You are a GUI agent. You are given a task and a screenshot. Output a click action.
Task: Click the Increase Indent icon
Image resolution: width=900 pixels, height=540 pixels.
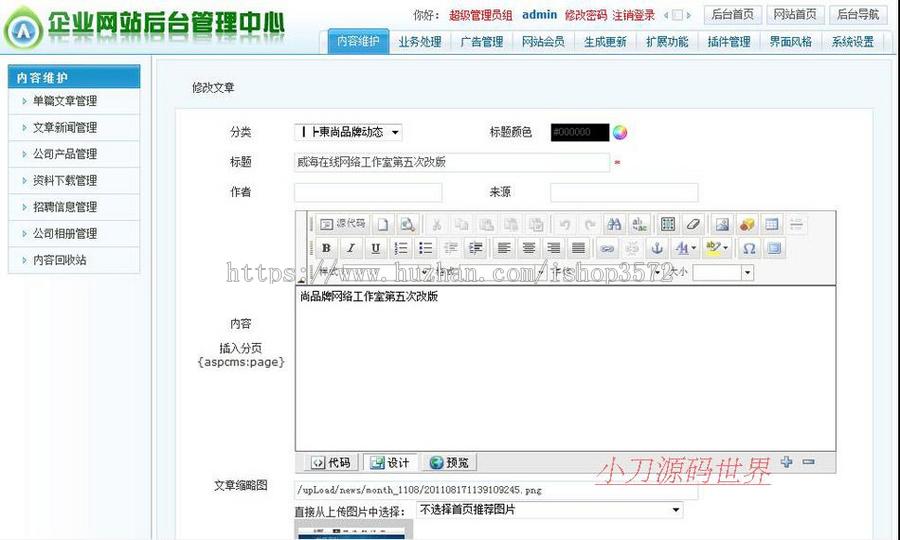click(x=475, y=248)
